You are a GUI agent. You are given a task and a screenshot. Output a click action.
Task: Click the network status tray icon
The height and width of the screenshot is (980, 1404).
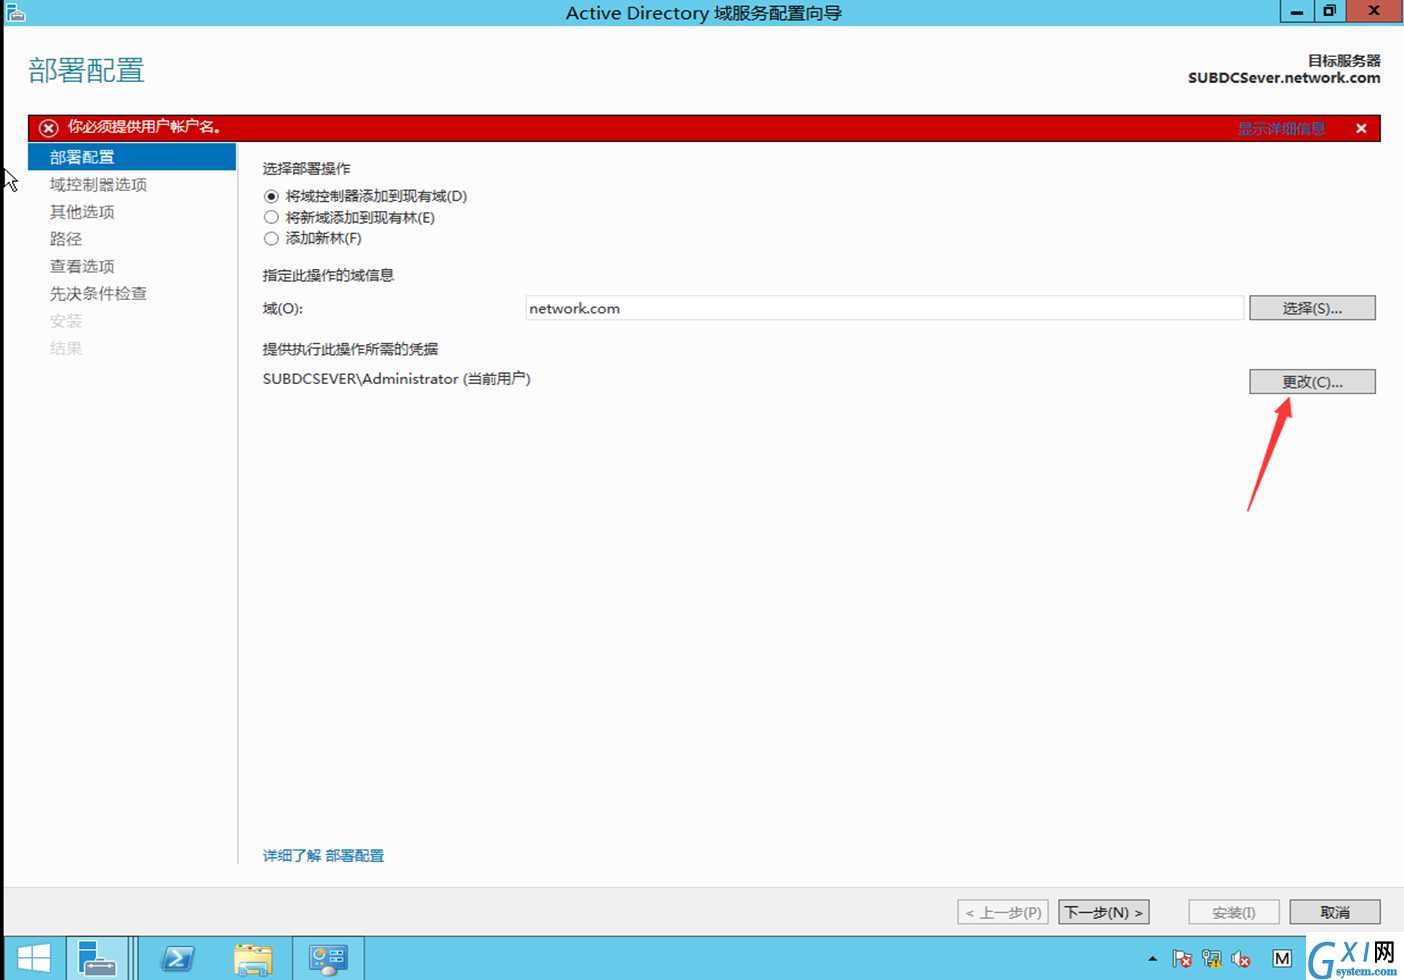coord(1212,959)
